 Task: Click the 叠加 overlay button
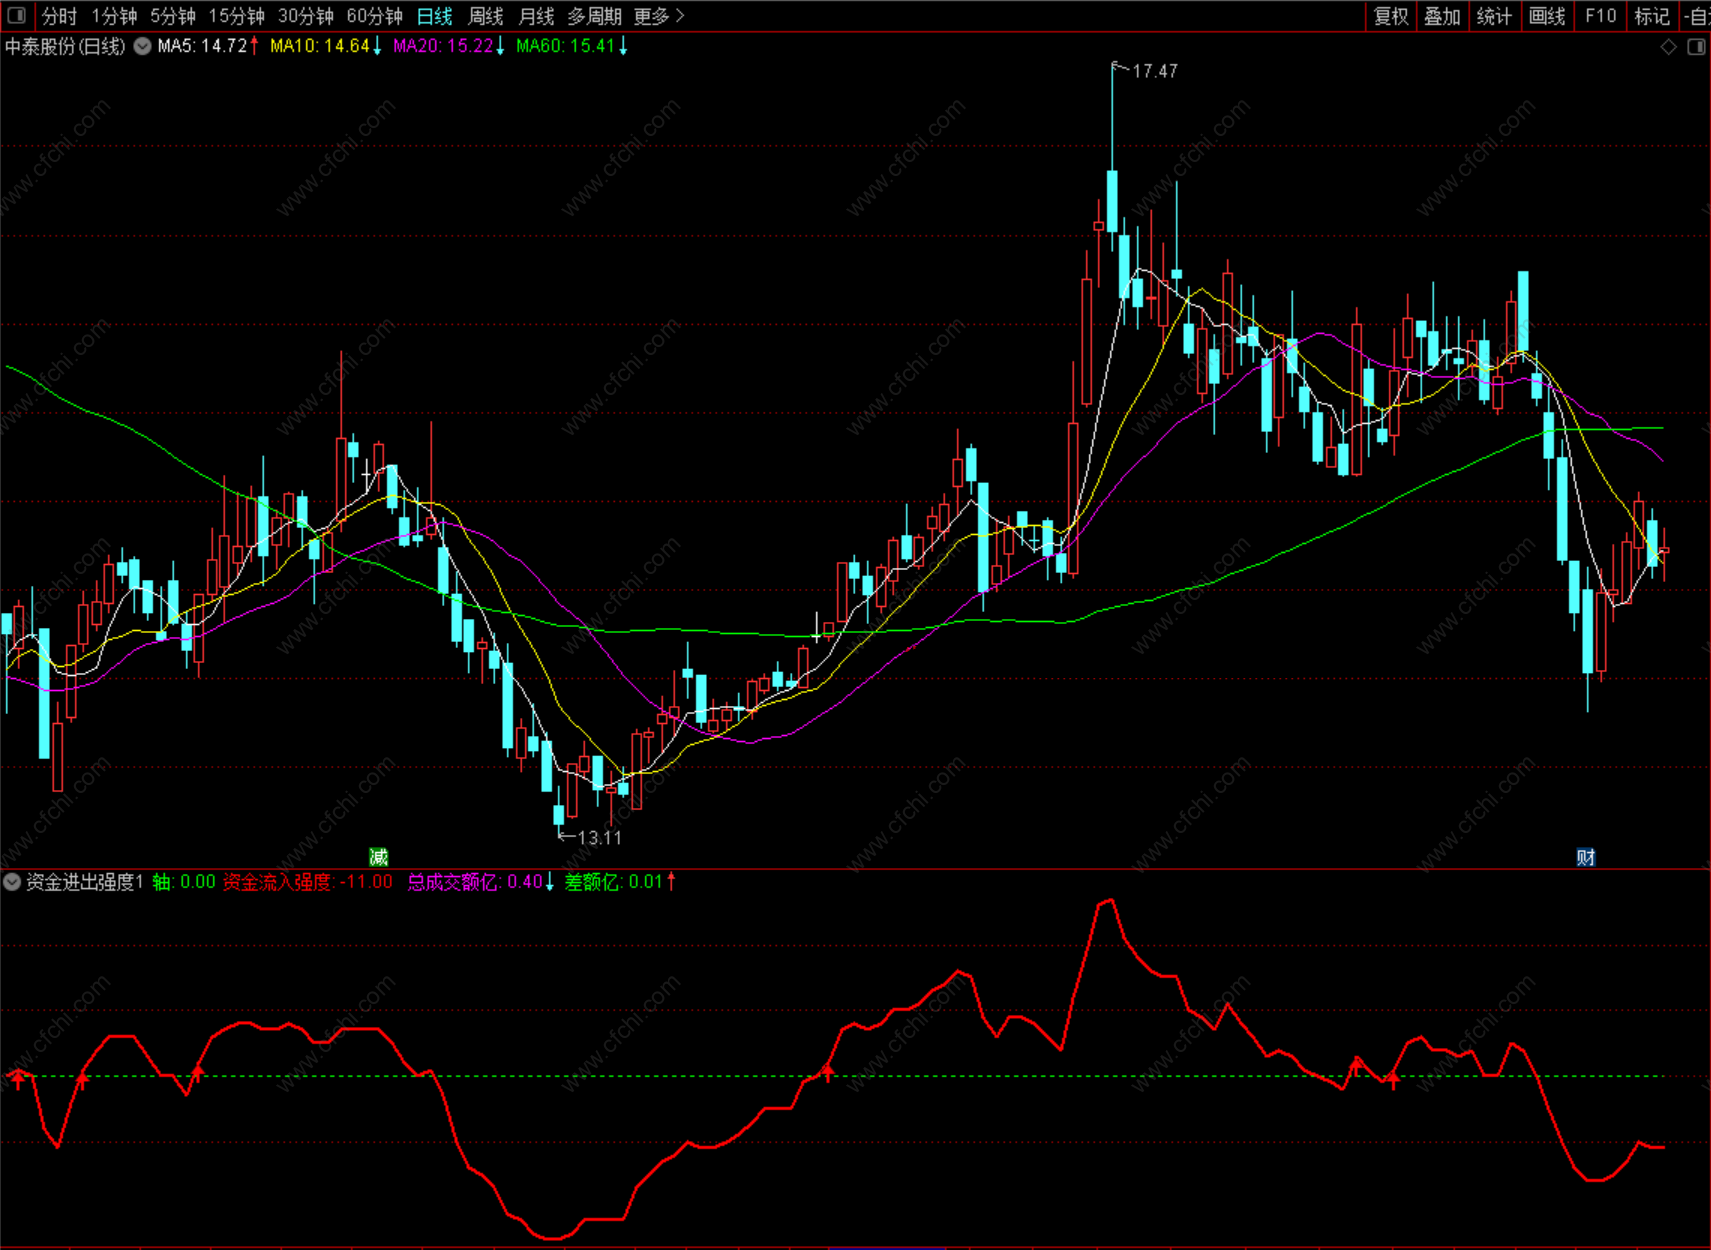tap(1443, 16)
